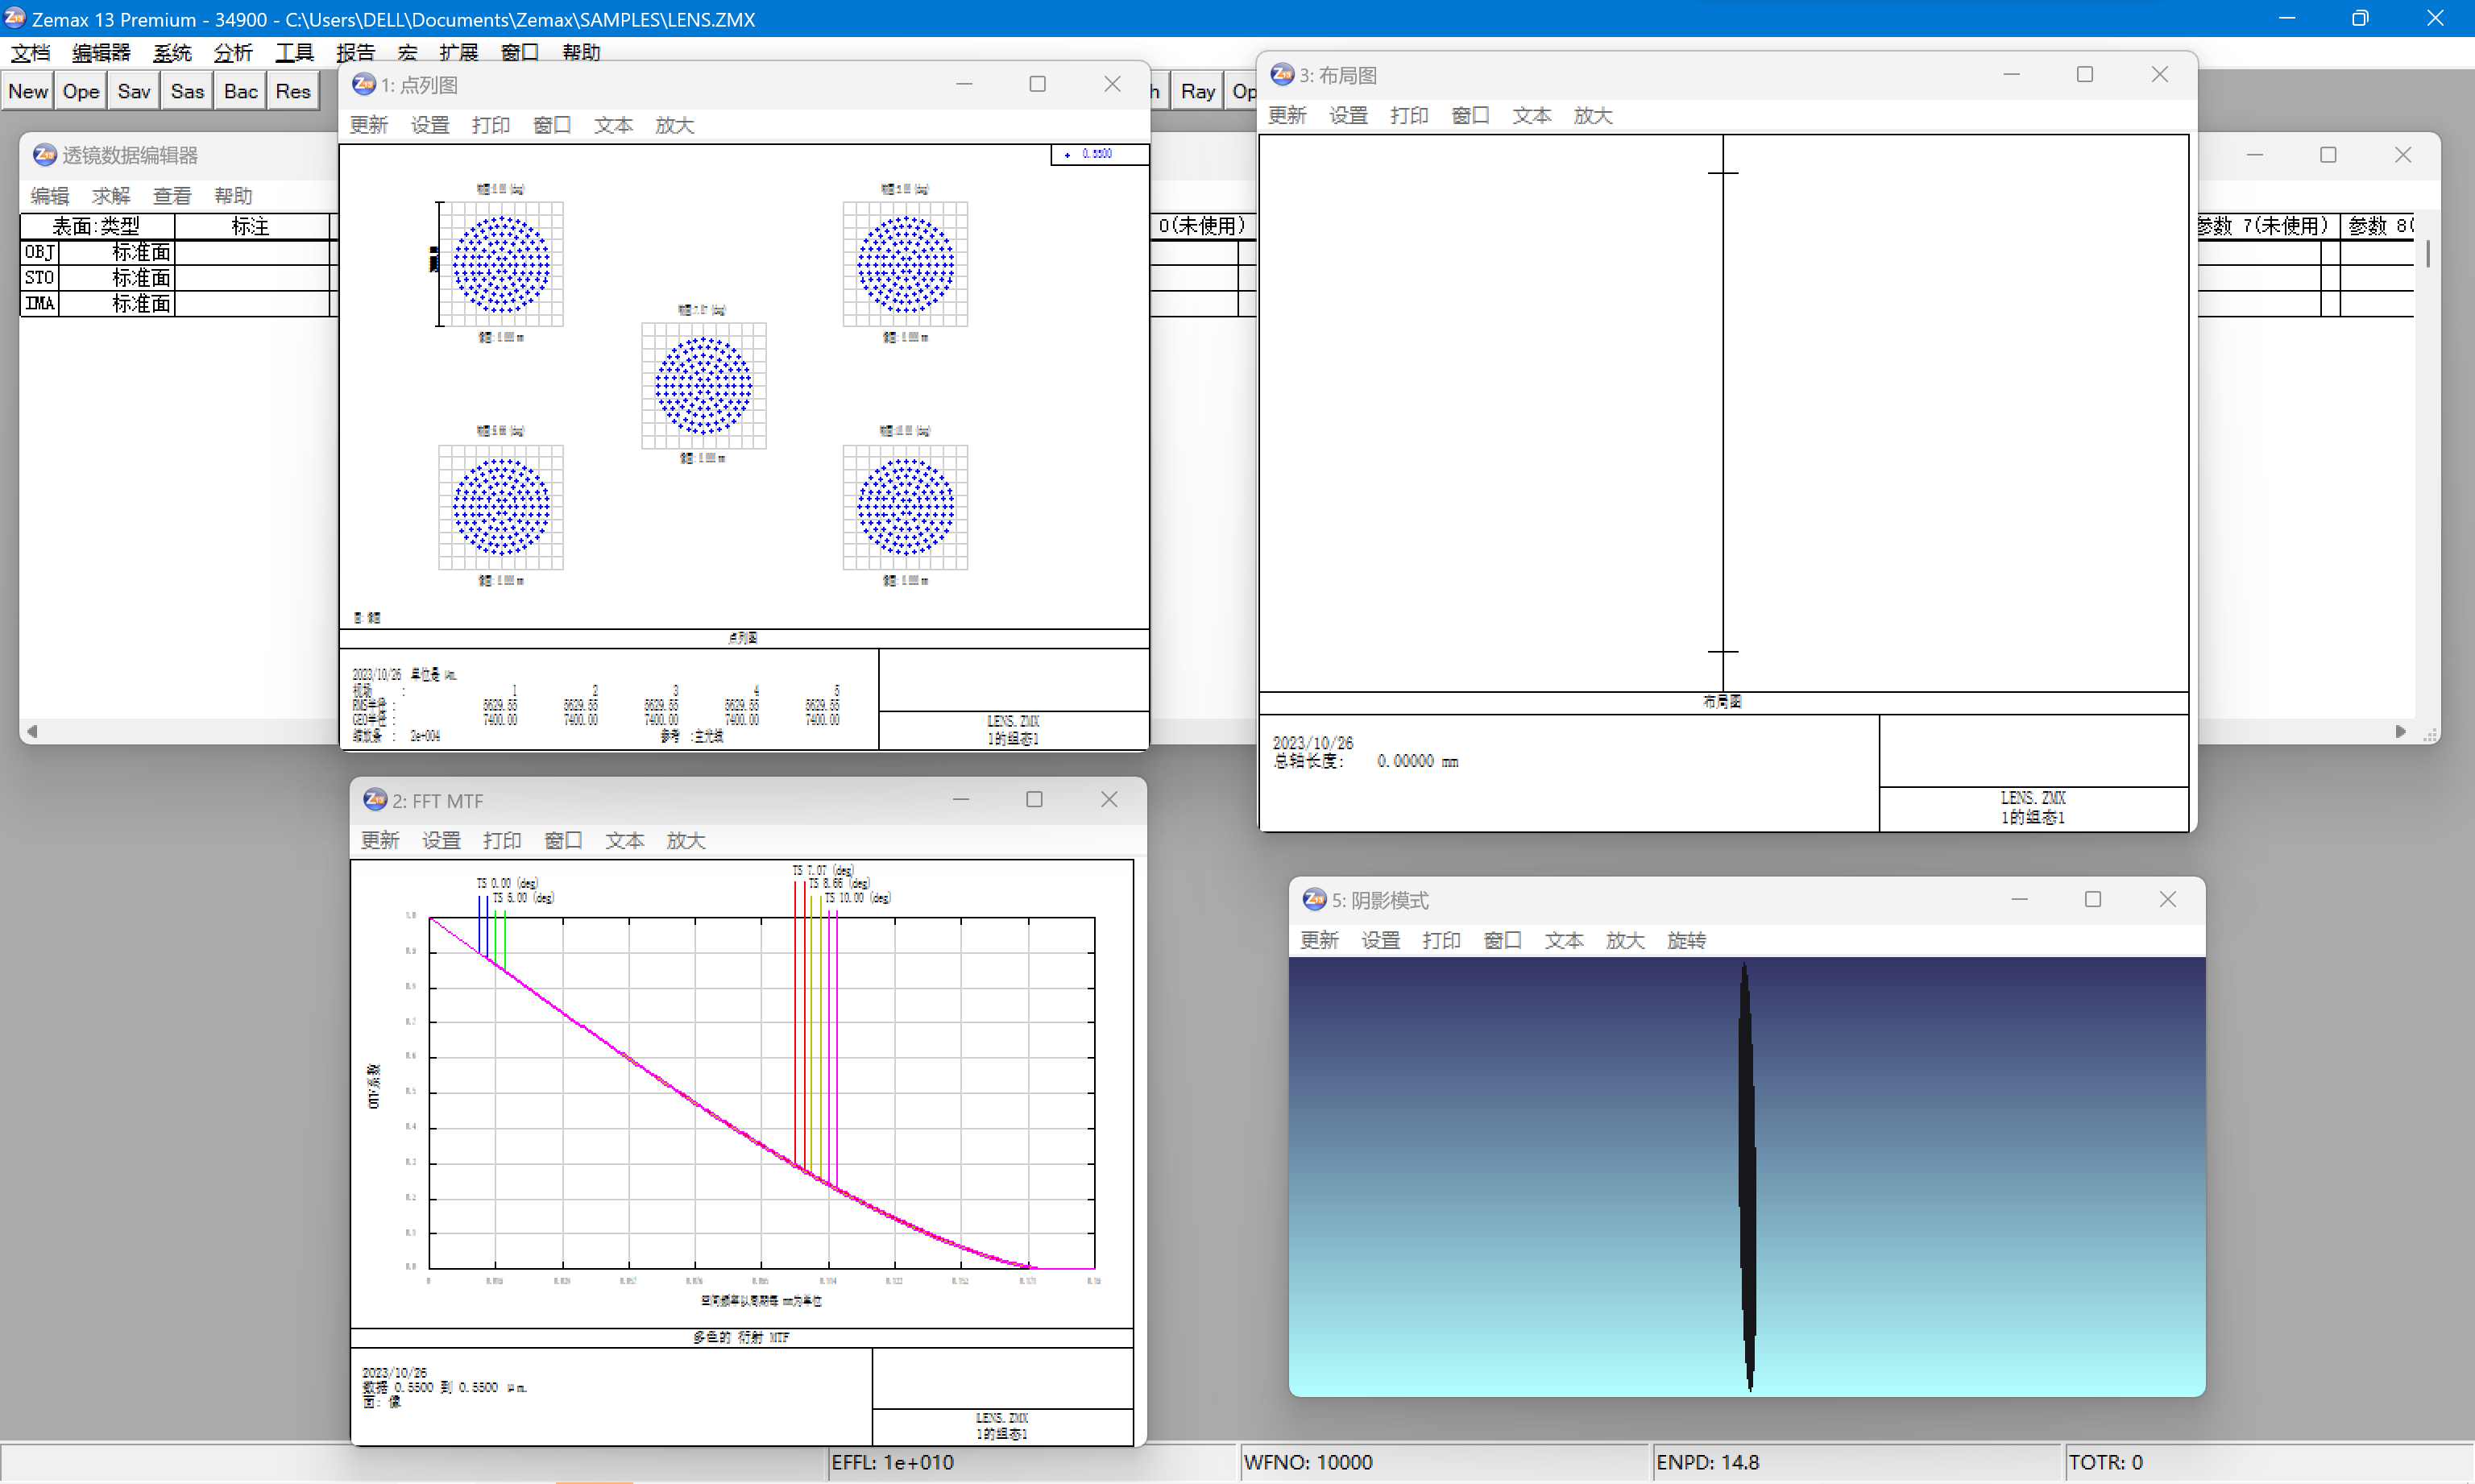The height and width of the screenshot is (1484, 2475).
Task: Click left scroll arrow in lens editor
Action: pos(32,731)
